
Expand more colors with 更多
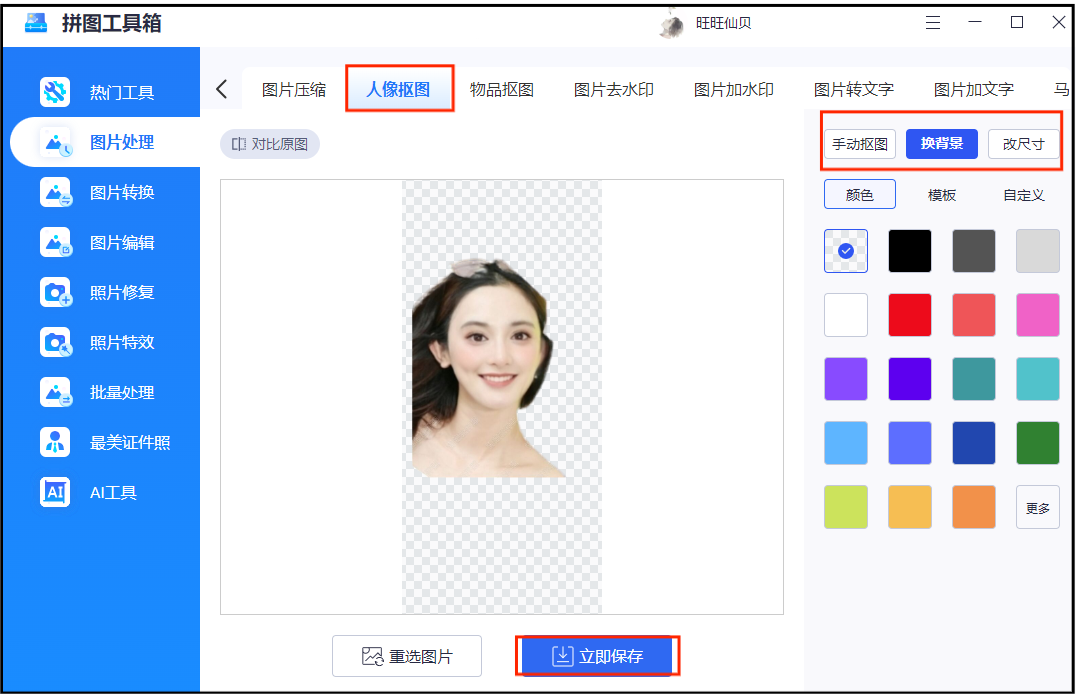tap(1037, 507)
